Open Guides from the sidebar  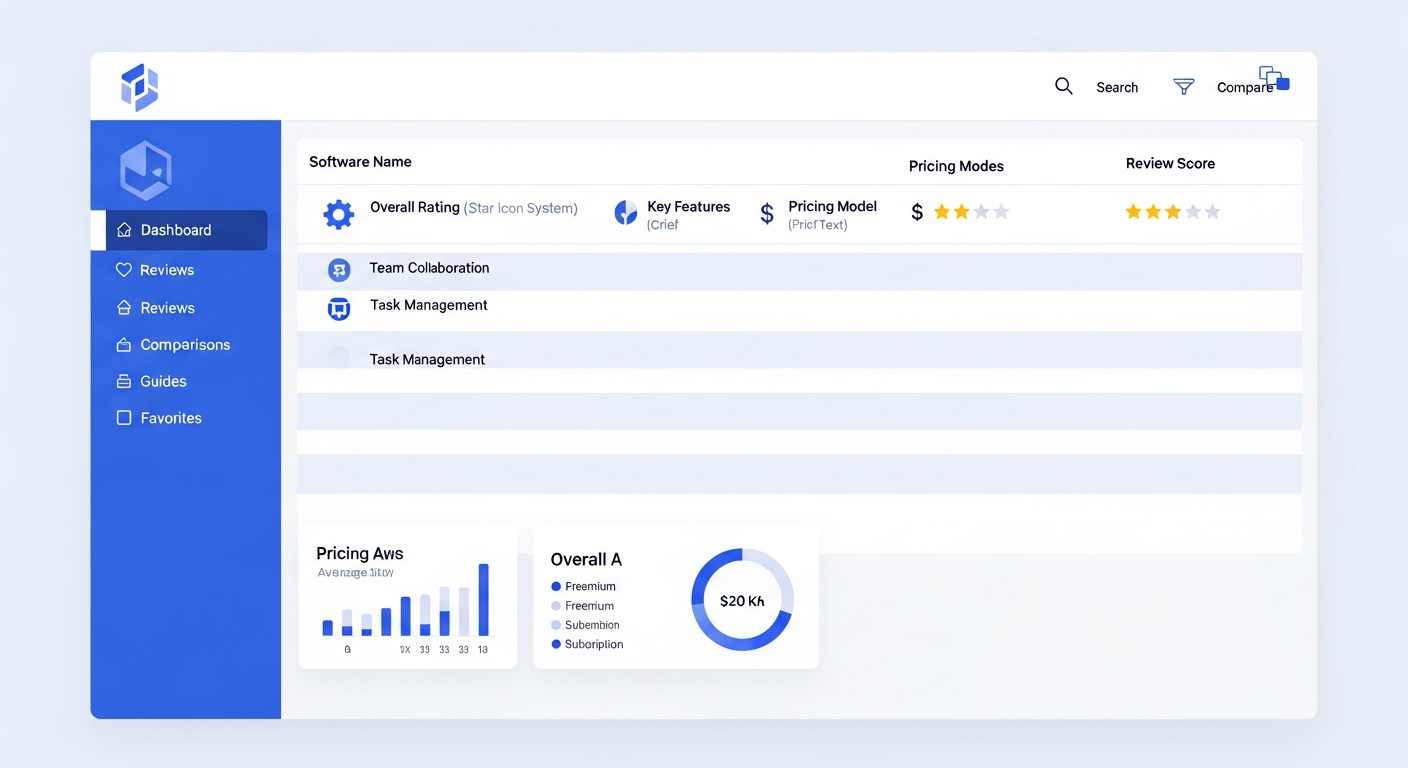tap(163, 382)
